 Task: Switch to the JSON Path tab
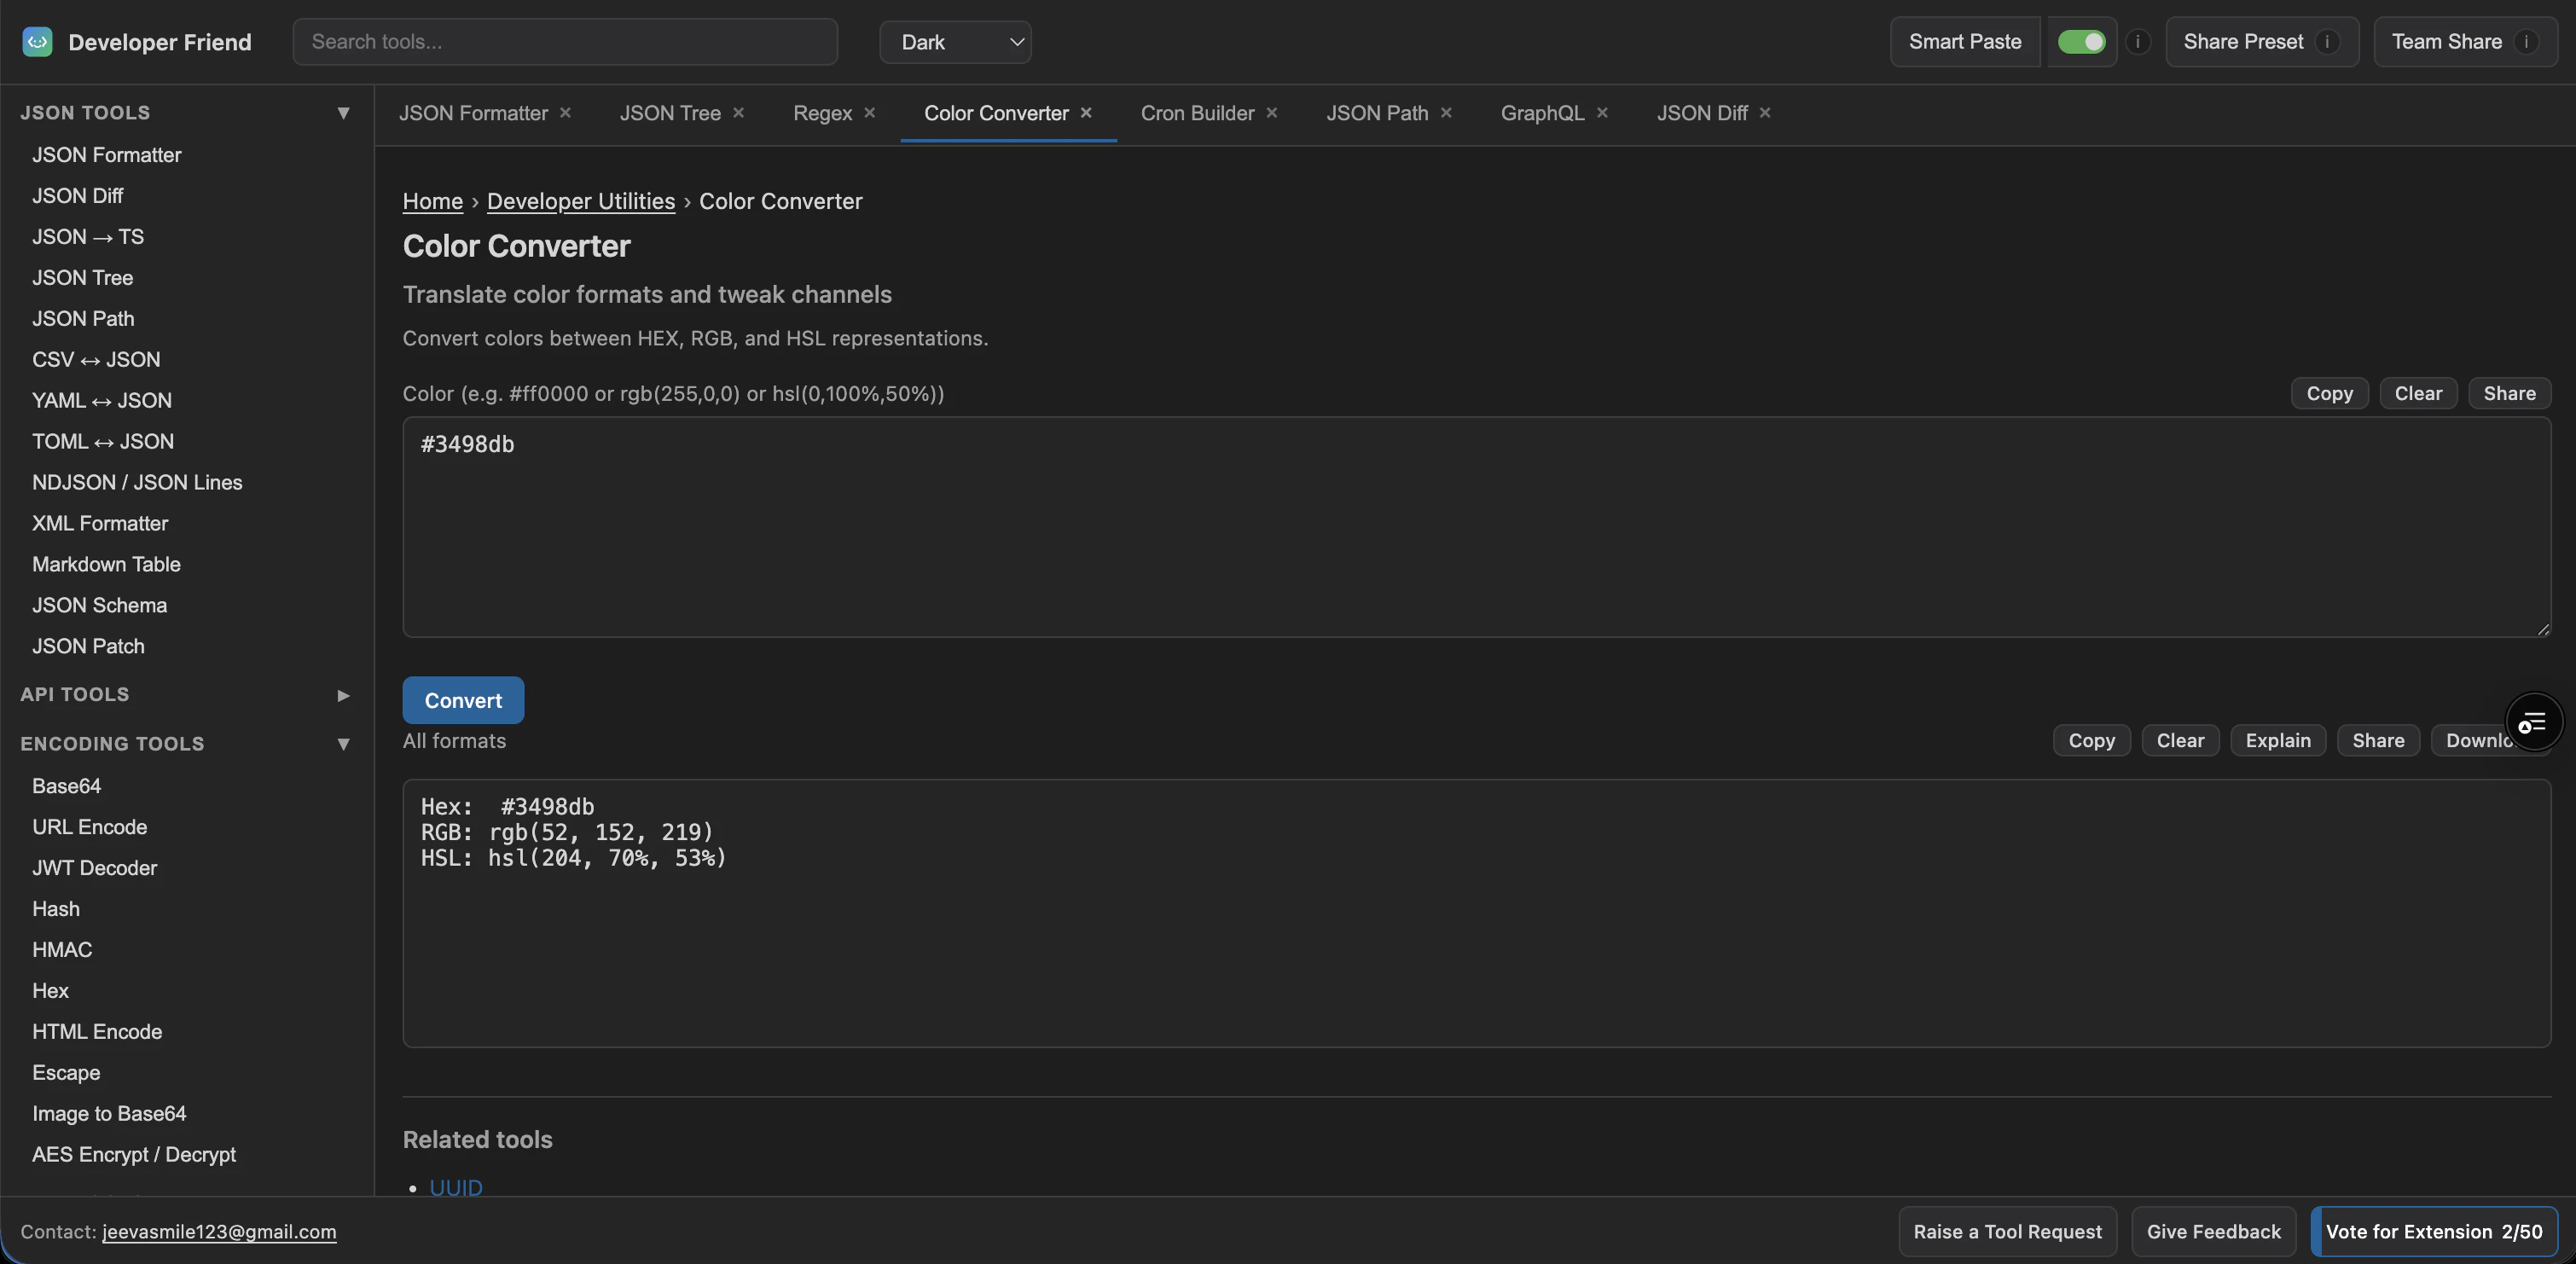(x=1377, y=113)
